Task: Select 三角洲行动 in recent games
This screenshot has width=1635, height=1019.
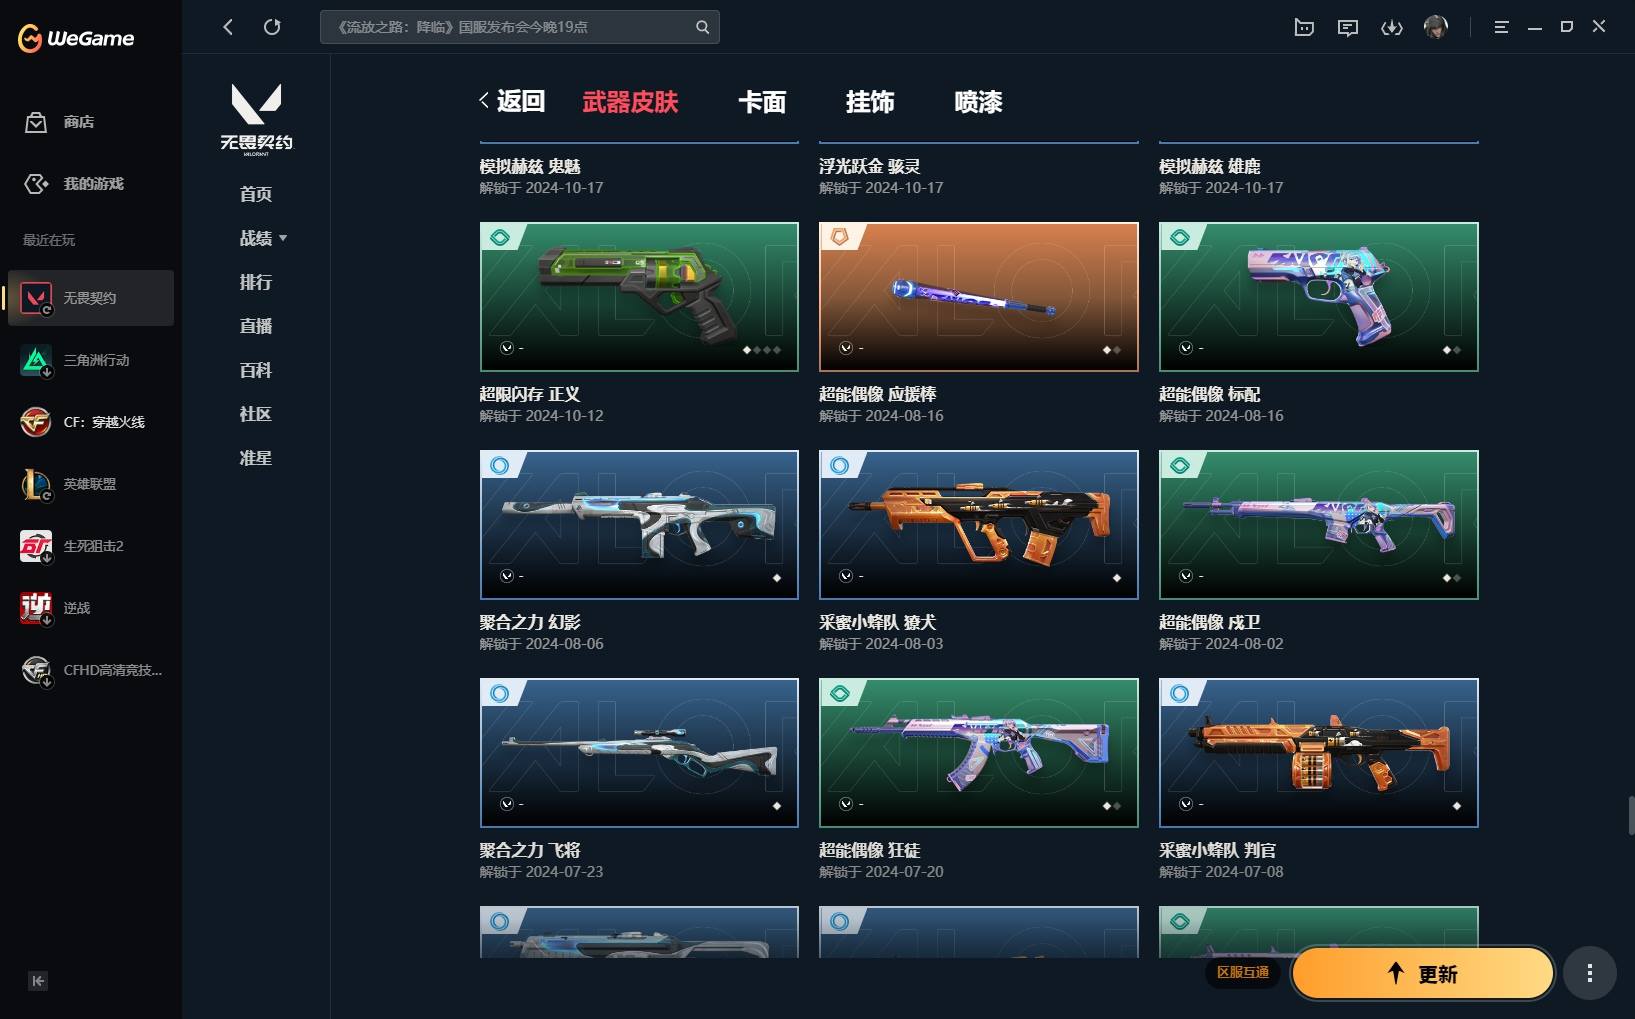Action: (x=91, y=360)
